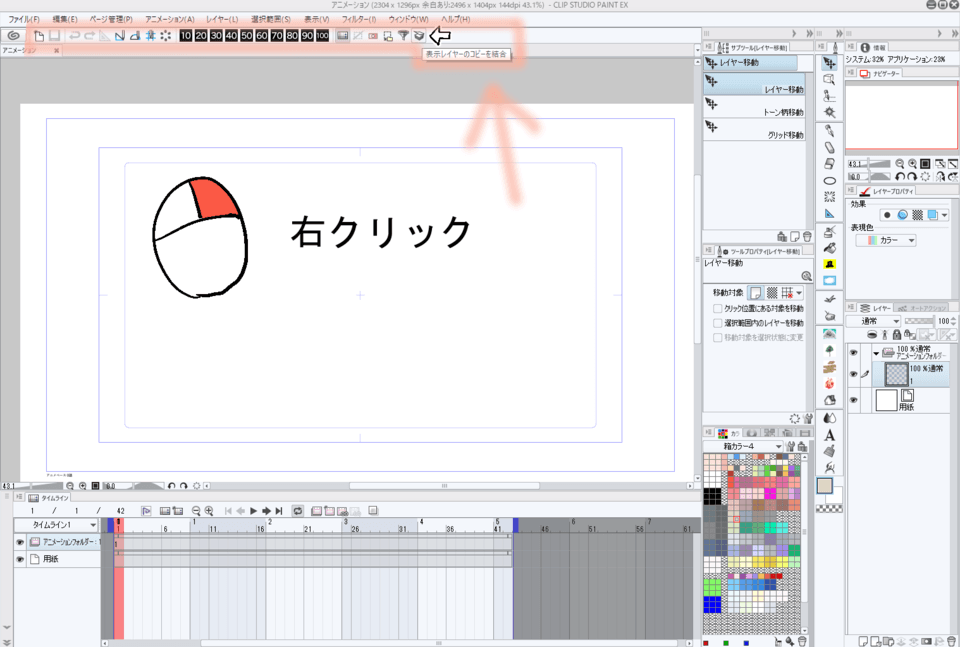Click the merge visible layers copy icon
Screen dimensions: 960x647
tap(419, 36)
